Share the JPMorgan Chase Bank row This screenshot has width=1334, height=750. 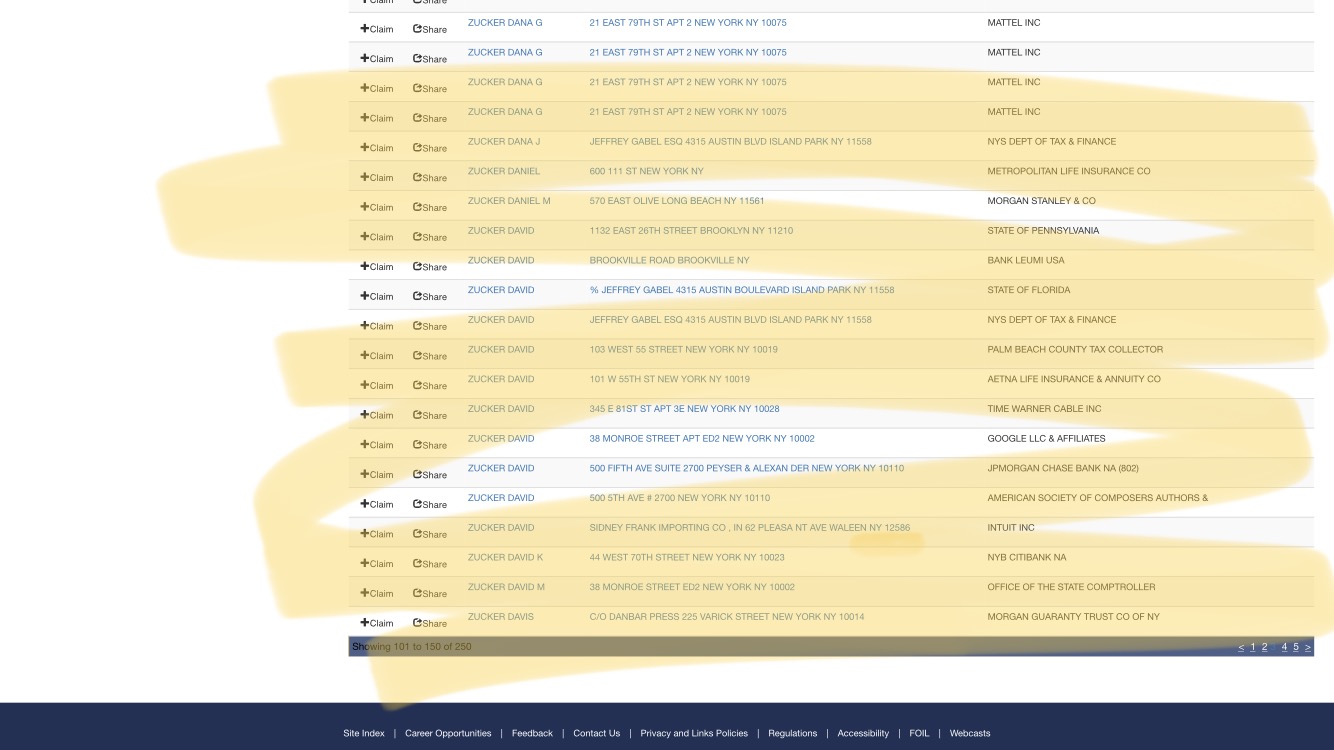click(x=430, y=474)
